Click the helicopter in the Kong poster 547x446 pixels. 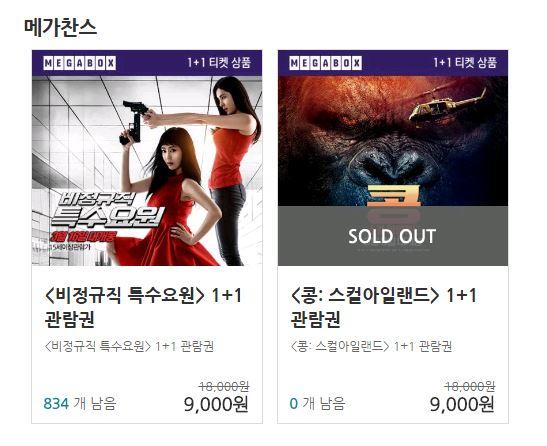coord(448,106)
